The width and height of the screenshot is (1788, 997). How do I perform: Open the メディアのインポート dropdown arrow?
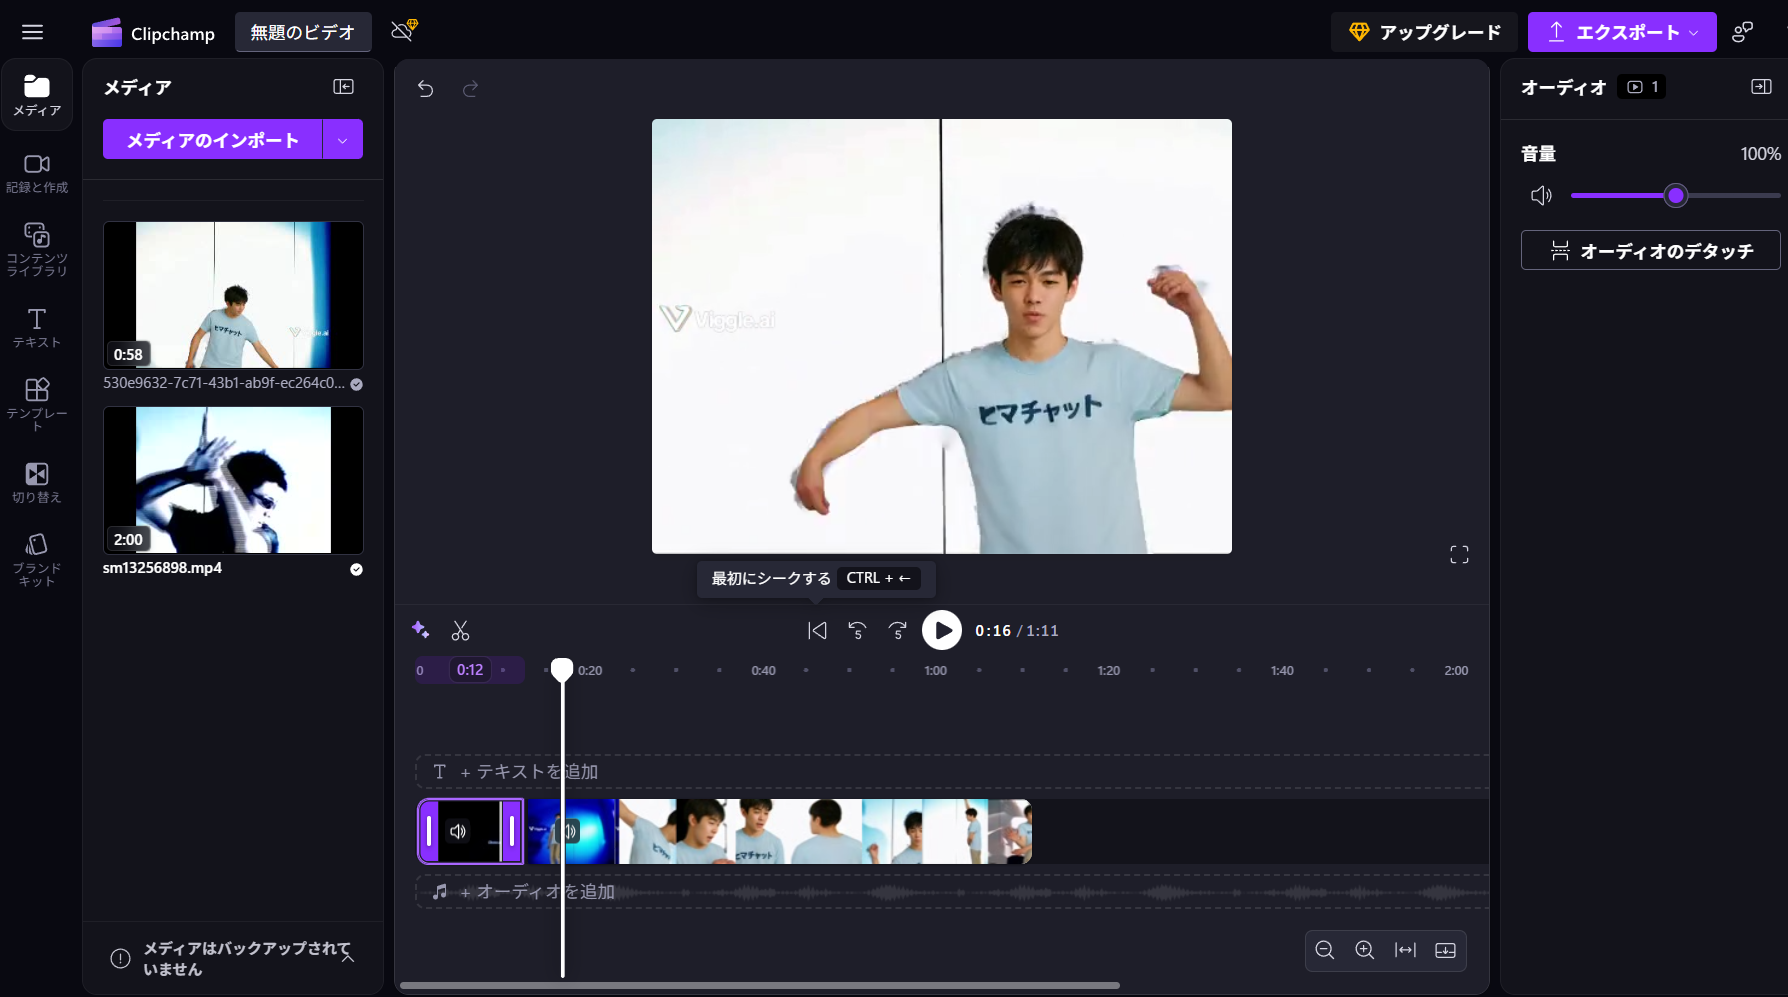(x=343, y=140)
